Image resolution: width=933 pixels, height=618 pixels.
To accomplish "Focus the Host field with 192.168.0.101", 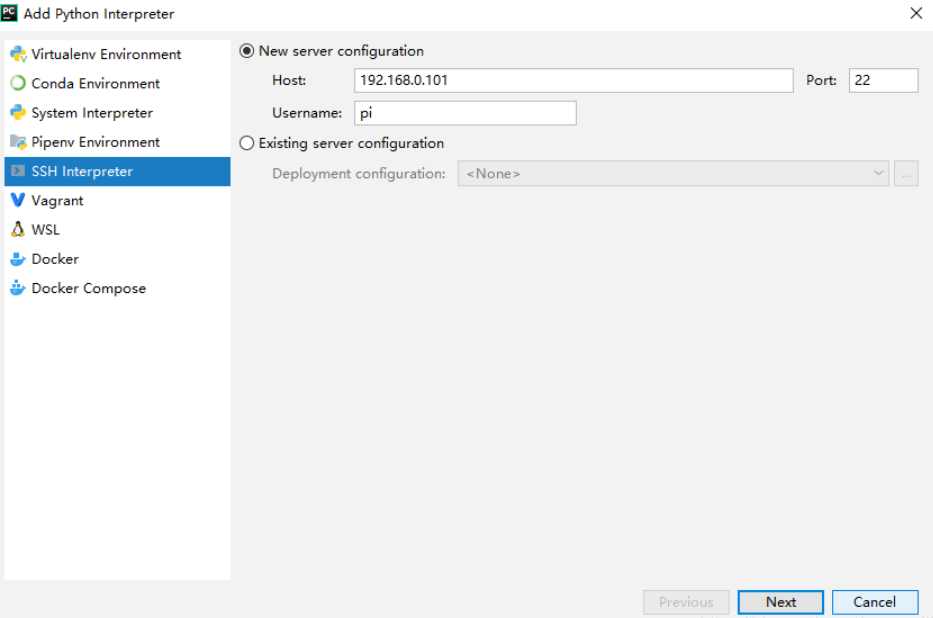I will [574, 80].
